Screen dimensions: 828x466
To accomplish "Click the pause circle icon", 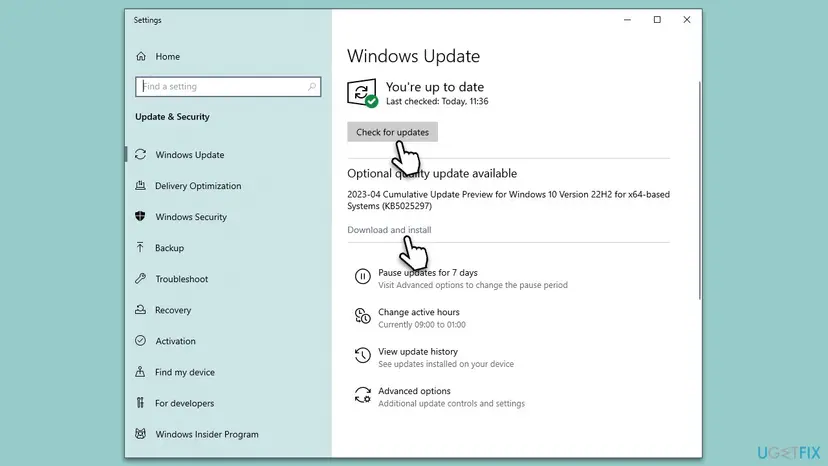I will point(362,276).
